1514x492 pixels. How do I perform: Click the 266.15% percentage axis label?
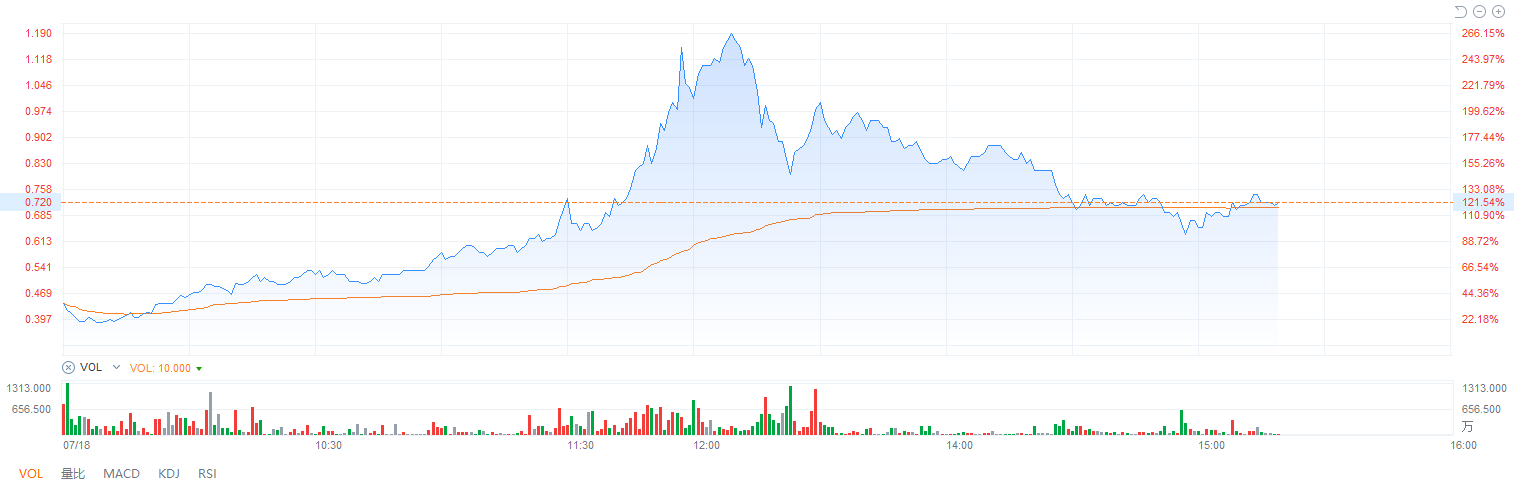pos(1482,33)
